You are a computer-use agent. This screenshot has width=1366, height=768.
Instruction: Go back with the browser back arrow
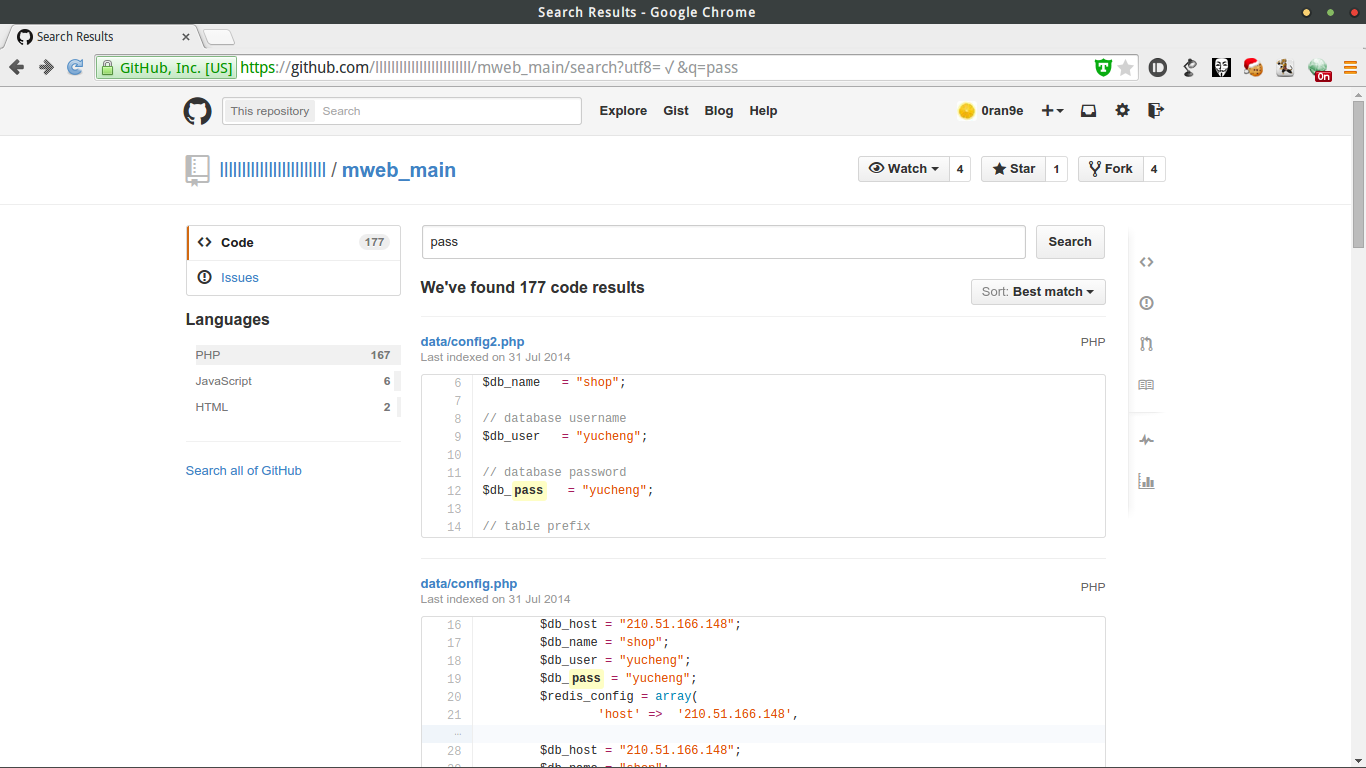17,67
